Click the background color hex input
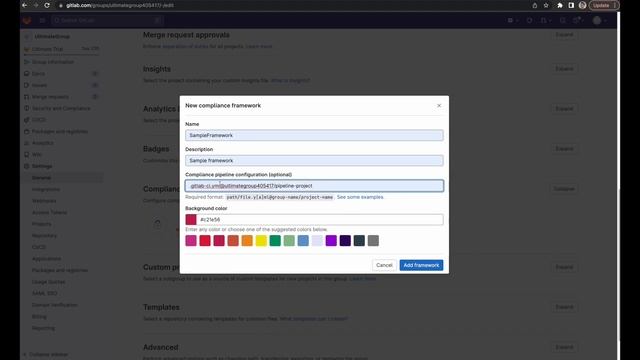The height and width of the screenshot is (360, 640). point(320,220)
